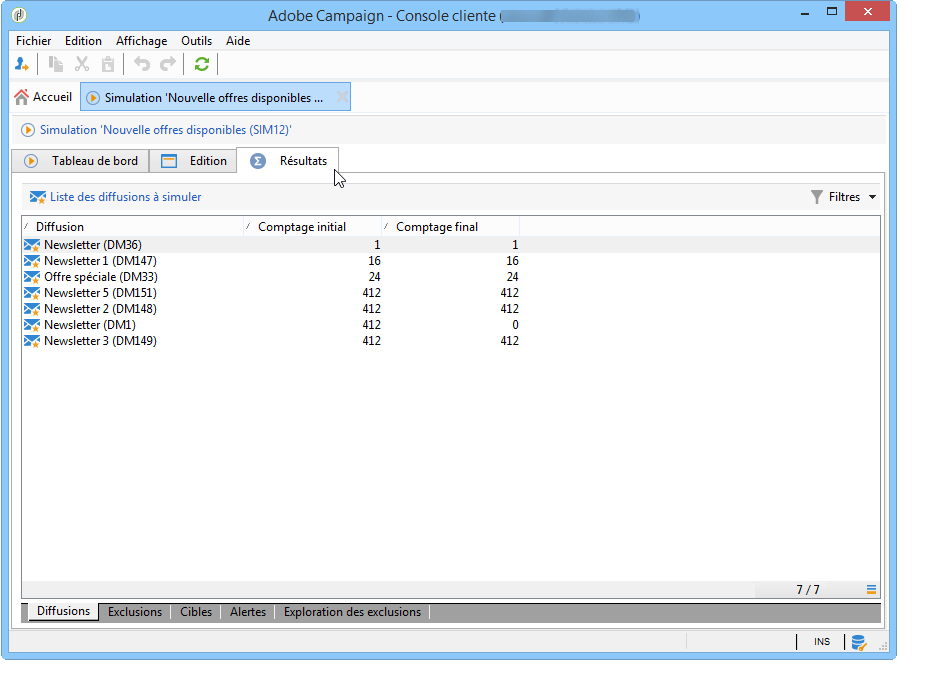Select the Newsletter 5 (DM151) row text
The image size is (930, 692).
click(100, 293)
